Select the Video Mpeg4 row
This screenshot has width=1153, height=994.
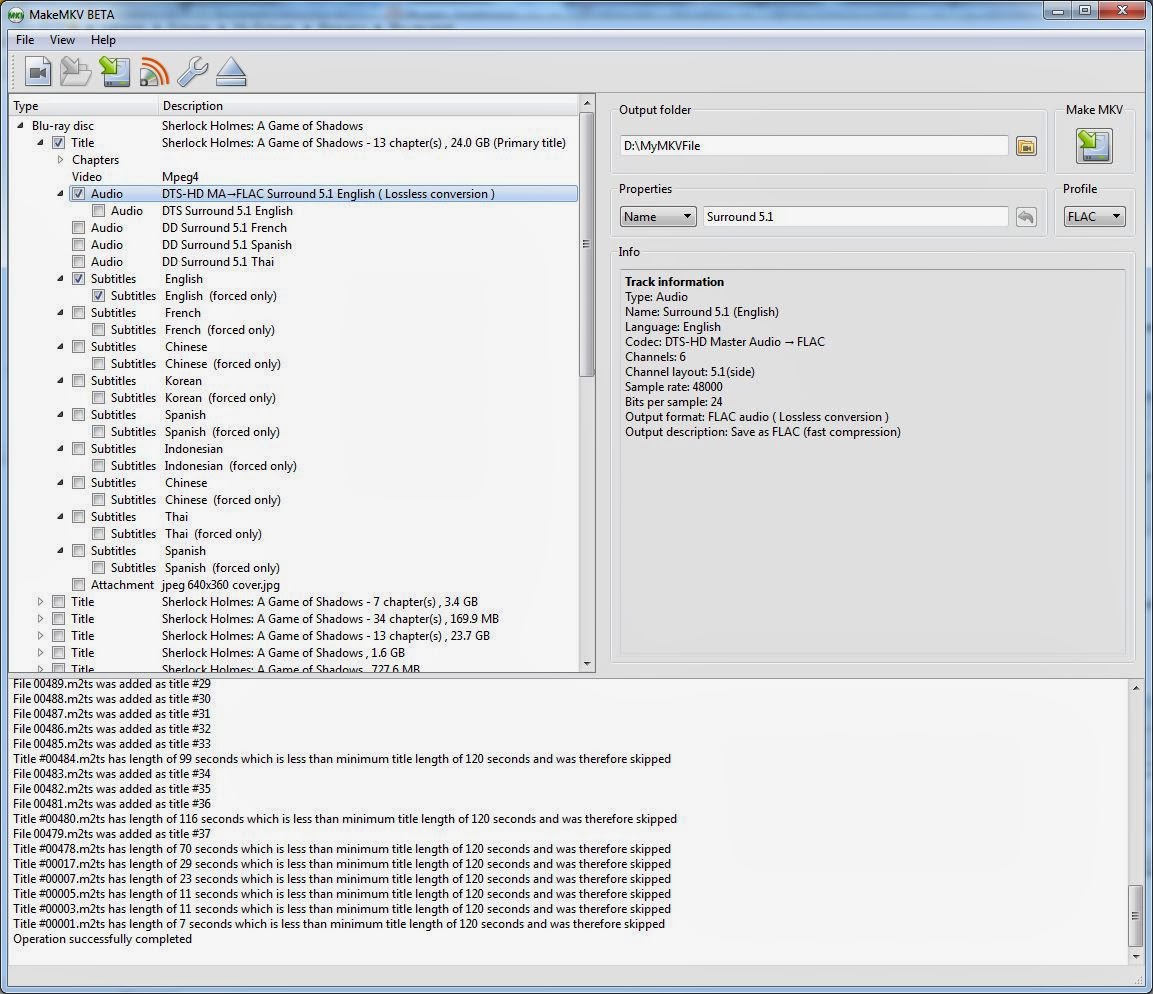(x=293, y=177)
